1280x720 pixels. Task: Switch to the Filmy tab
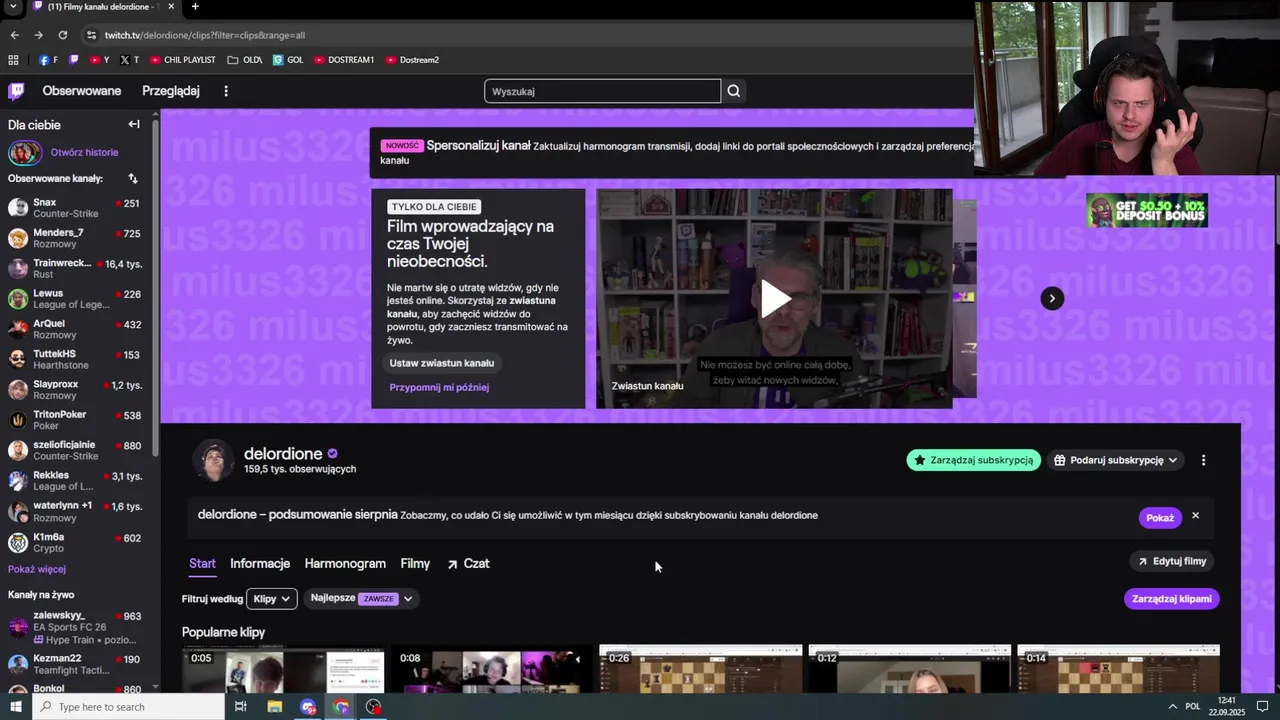[x=415, y=564]
